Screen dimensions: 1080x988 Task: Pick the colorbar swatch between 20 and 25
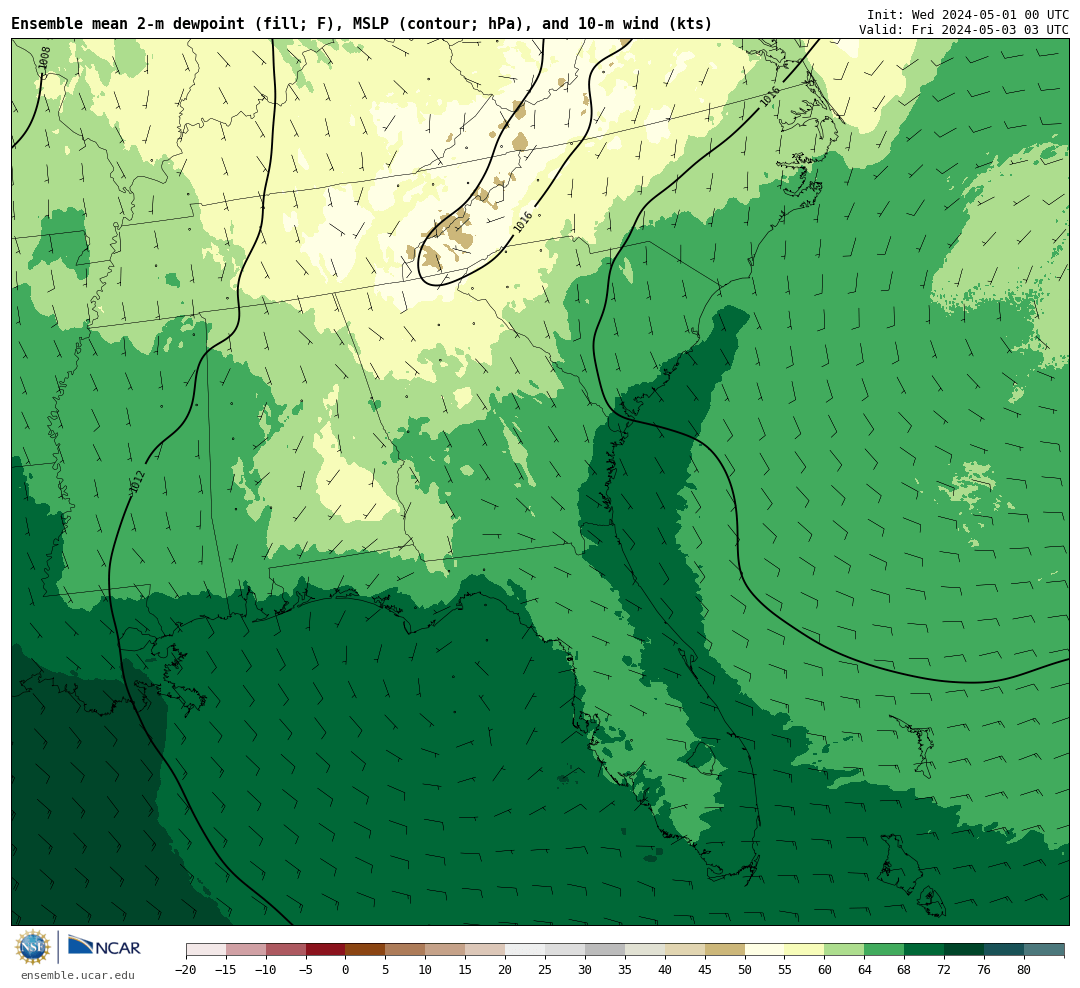(525, 950)
